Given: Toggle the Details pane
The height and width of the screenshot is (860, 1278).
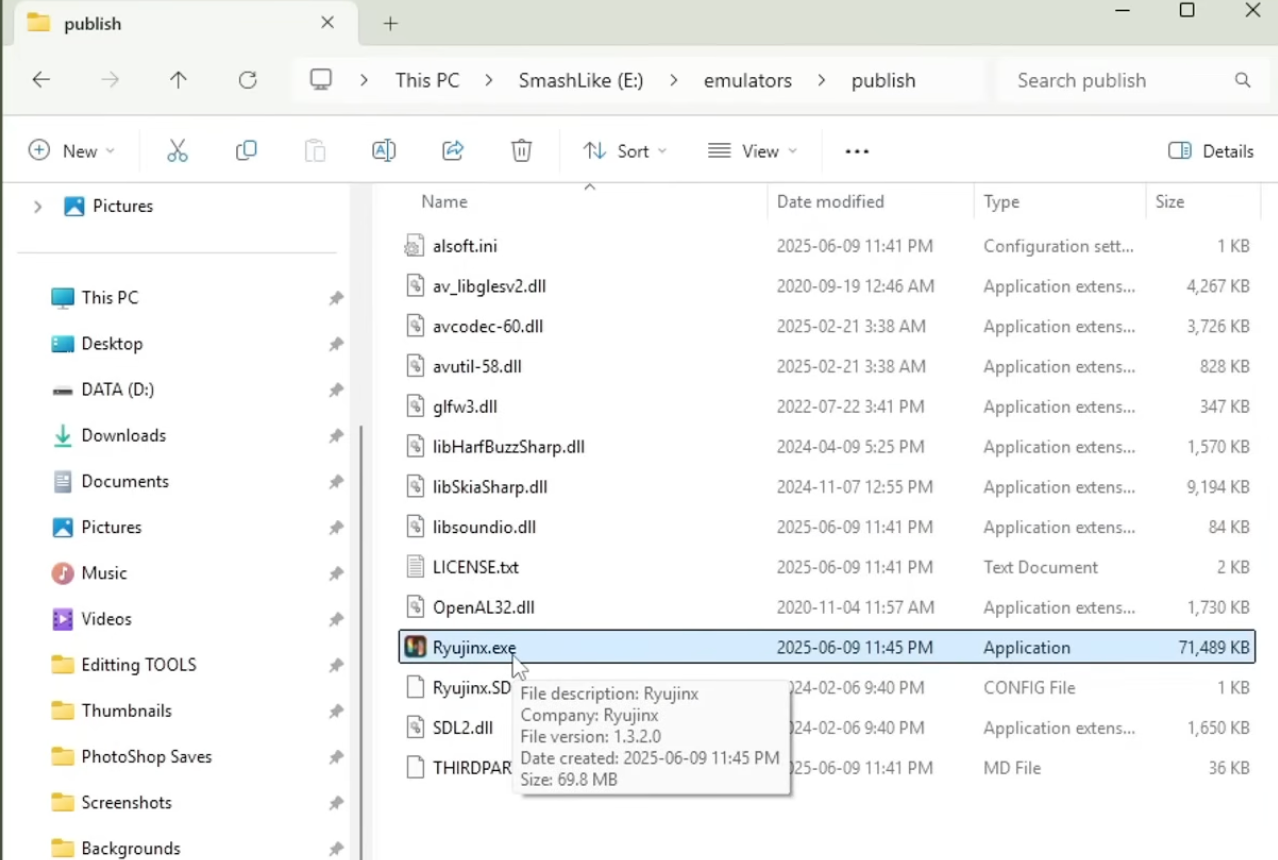Looking at the screenshot, I should 1211,151.
